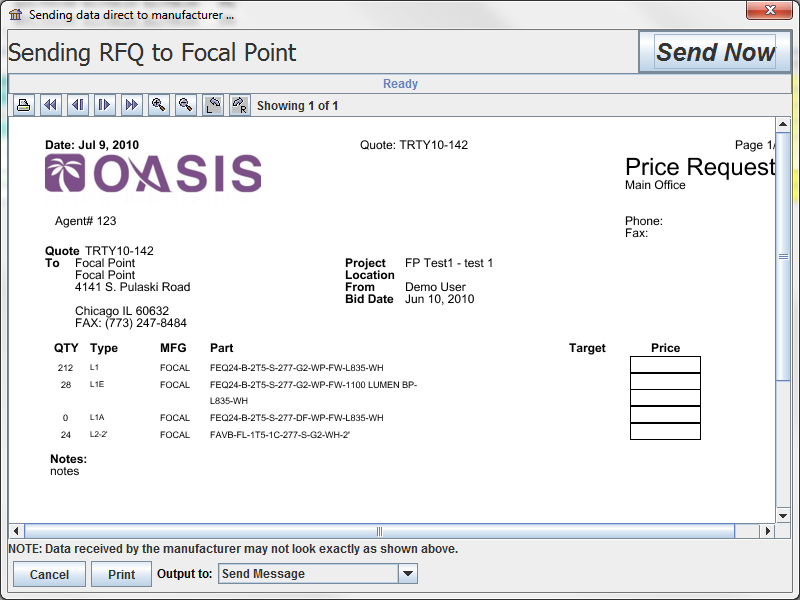This screenshot has height=600, width=800.
Task: Click the vertical scrollbar thumb
Action: click(x=783, y=256)
